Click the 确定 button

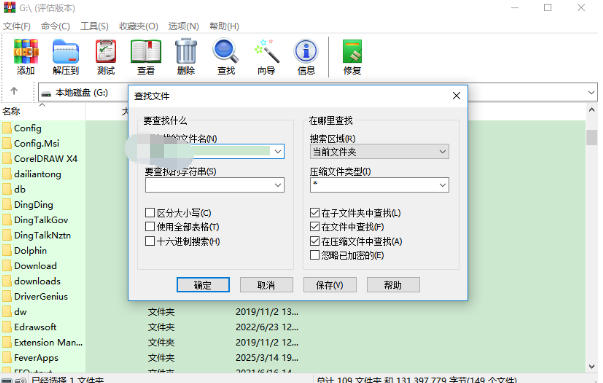click(x=203, y=285)
